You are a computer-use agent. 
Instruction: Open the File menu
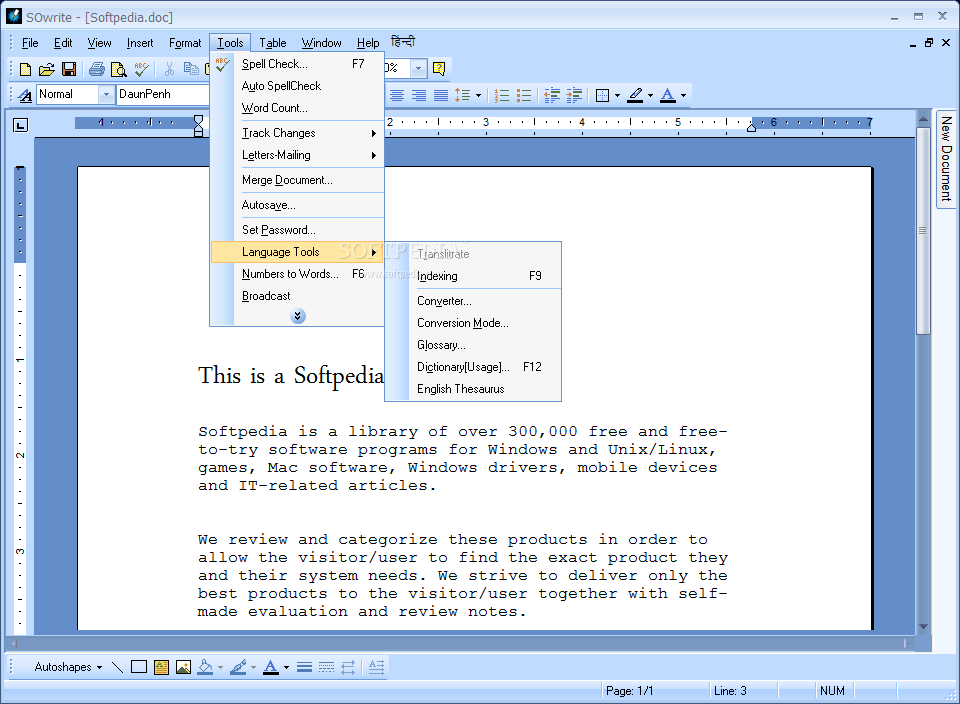[x=30, y=43]
